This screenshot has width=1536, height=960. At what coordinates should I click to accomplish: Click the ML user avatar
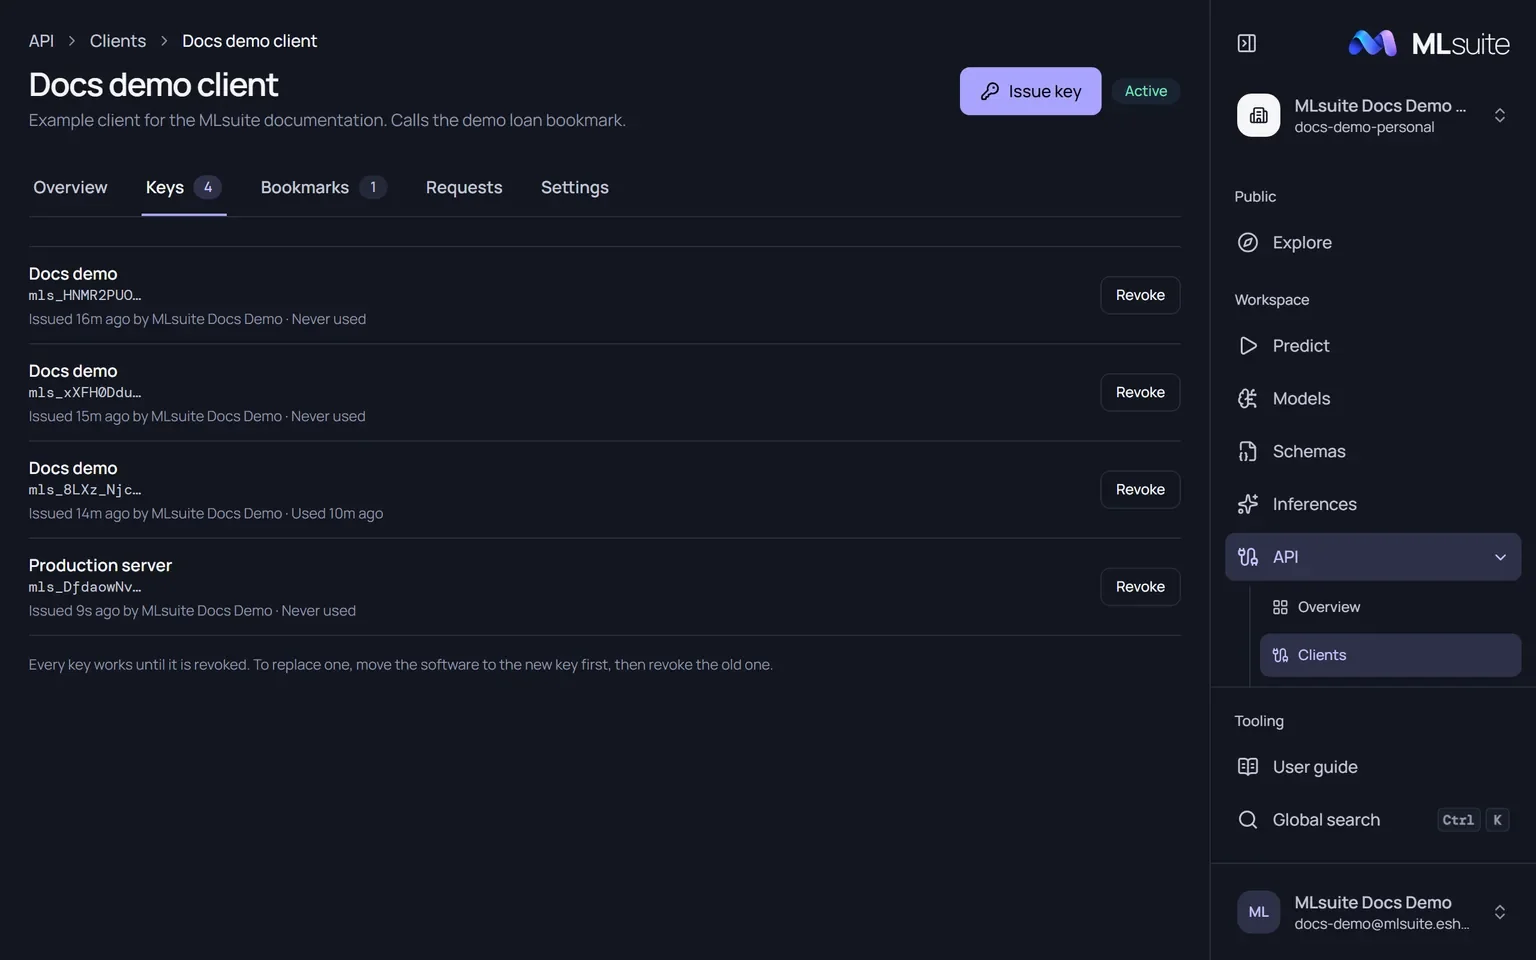click(1258, 912)
